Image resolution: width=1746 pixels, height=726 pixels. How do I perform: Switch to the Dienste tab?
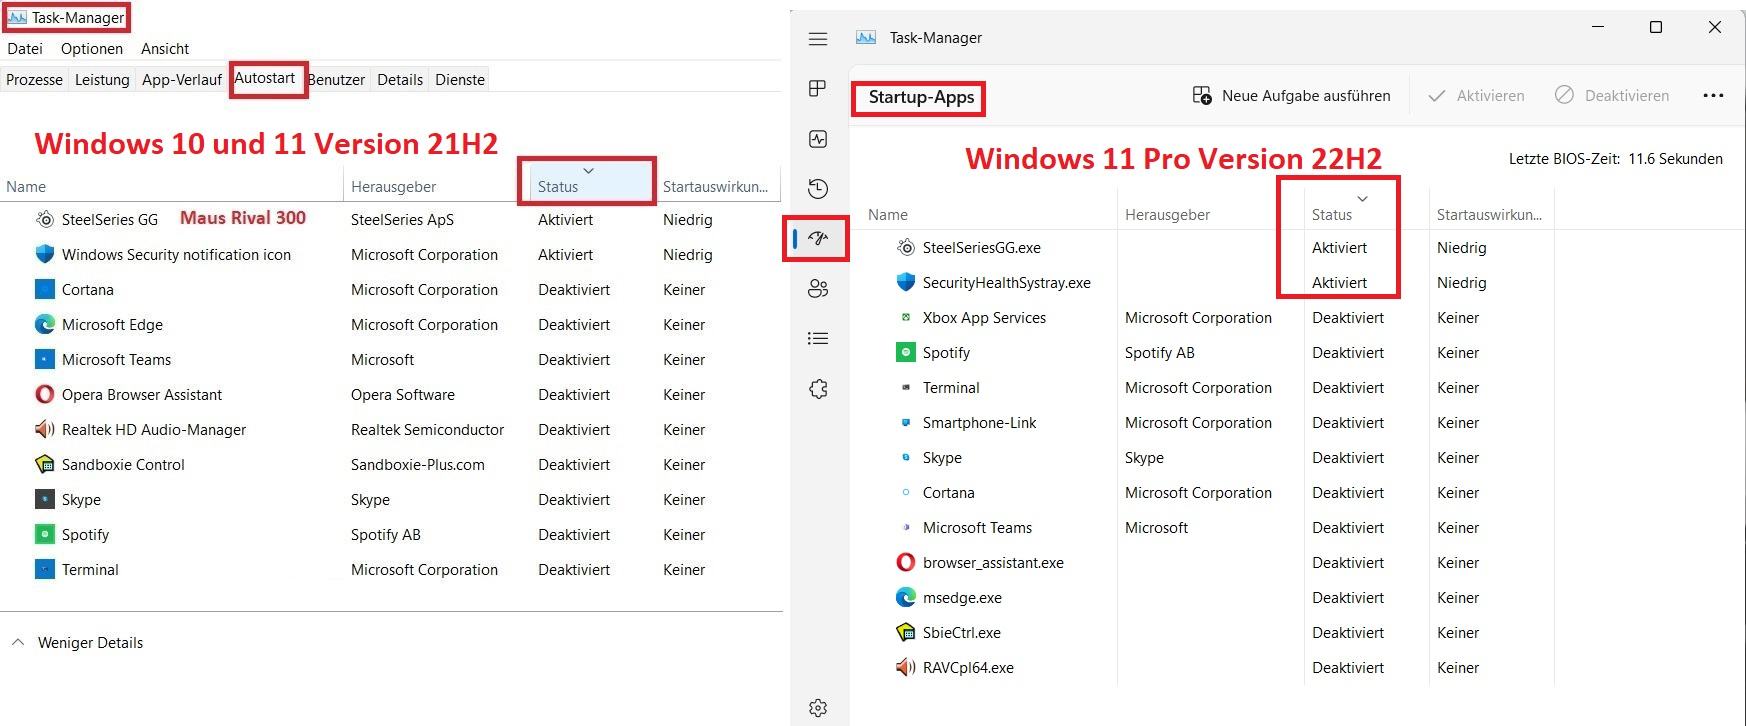pyautogui.click(x=460, y=79)
